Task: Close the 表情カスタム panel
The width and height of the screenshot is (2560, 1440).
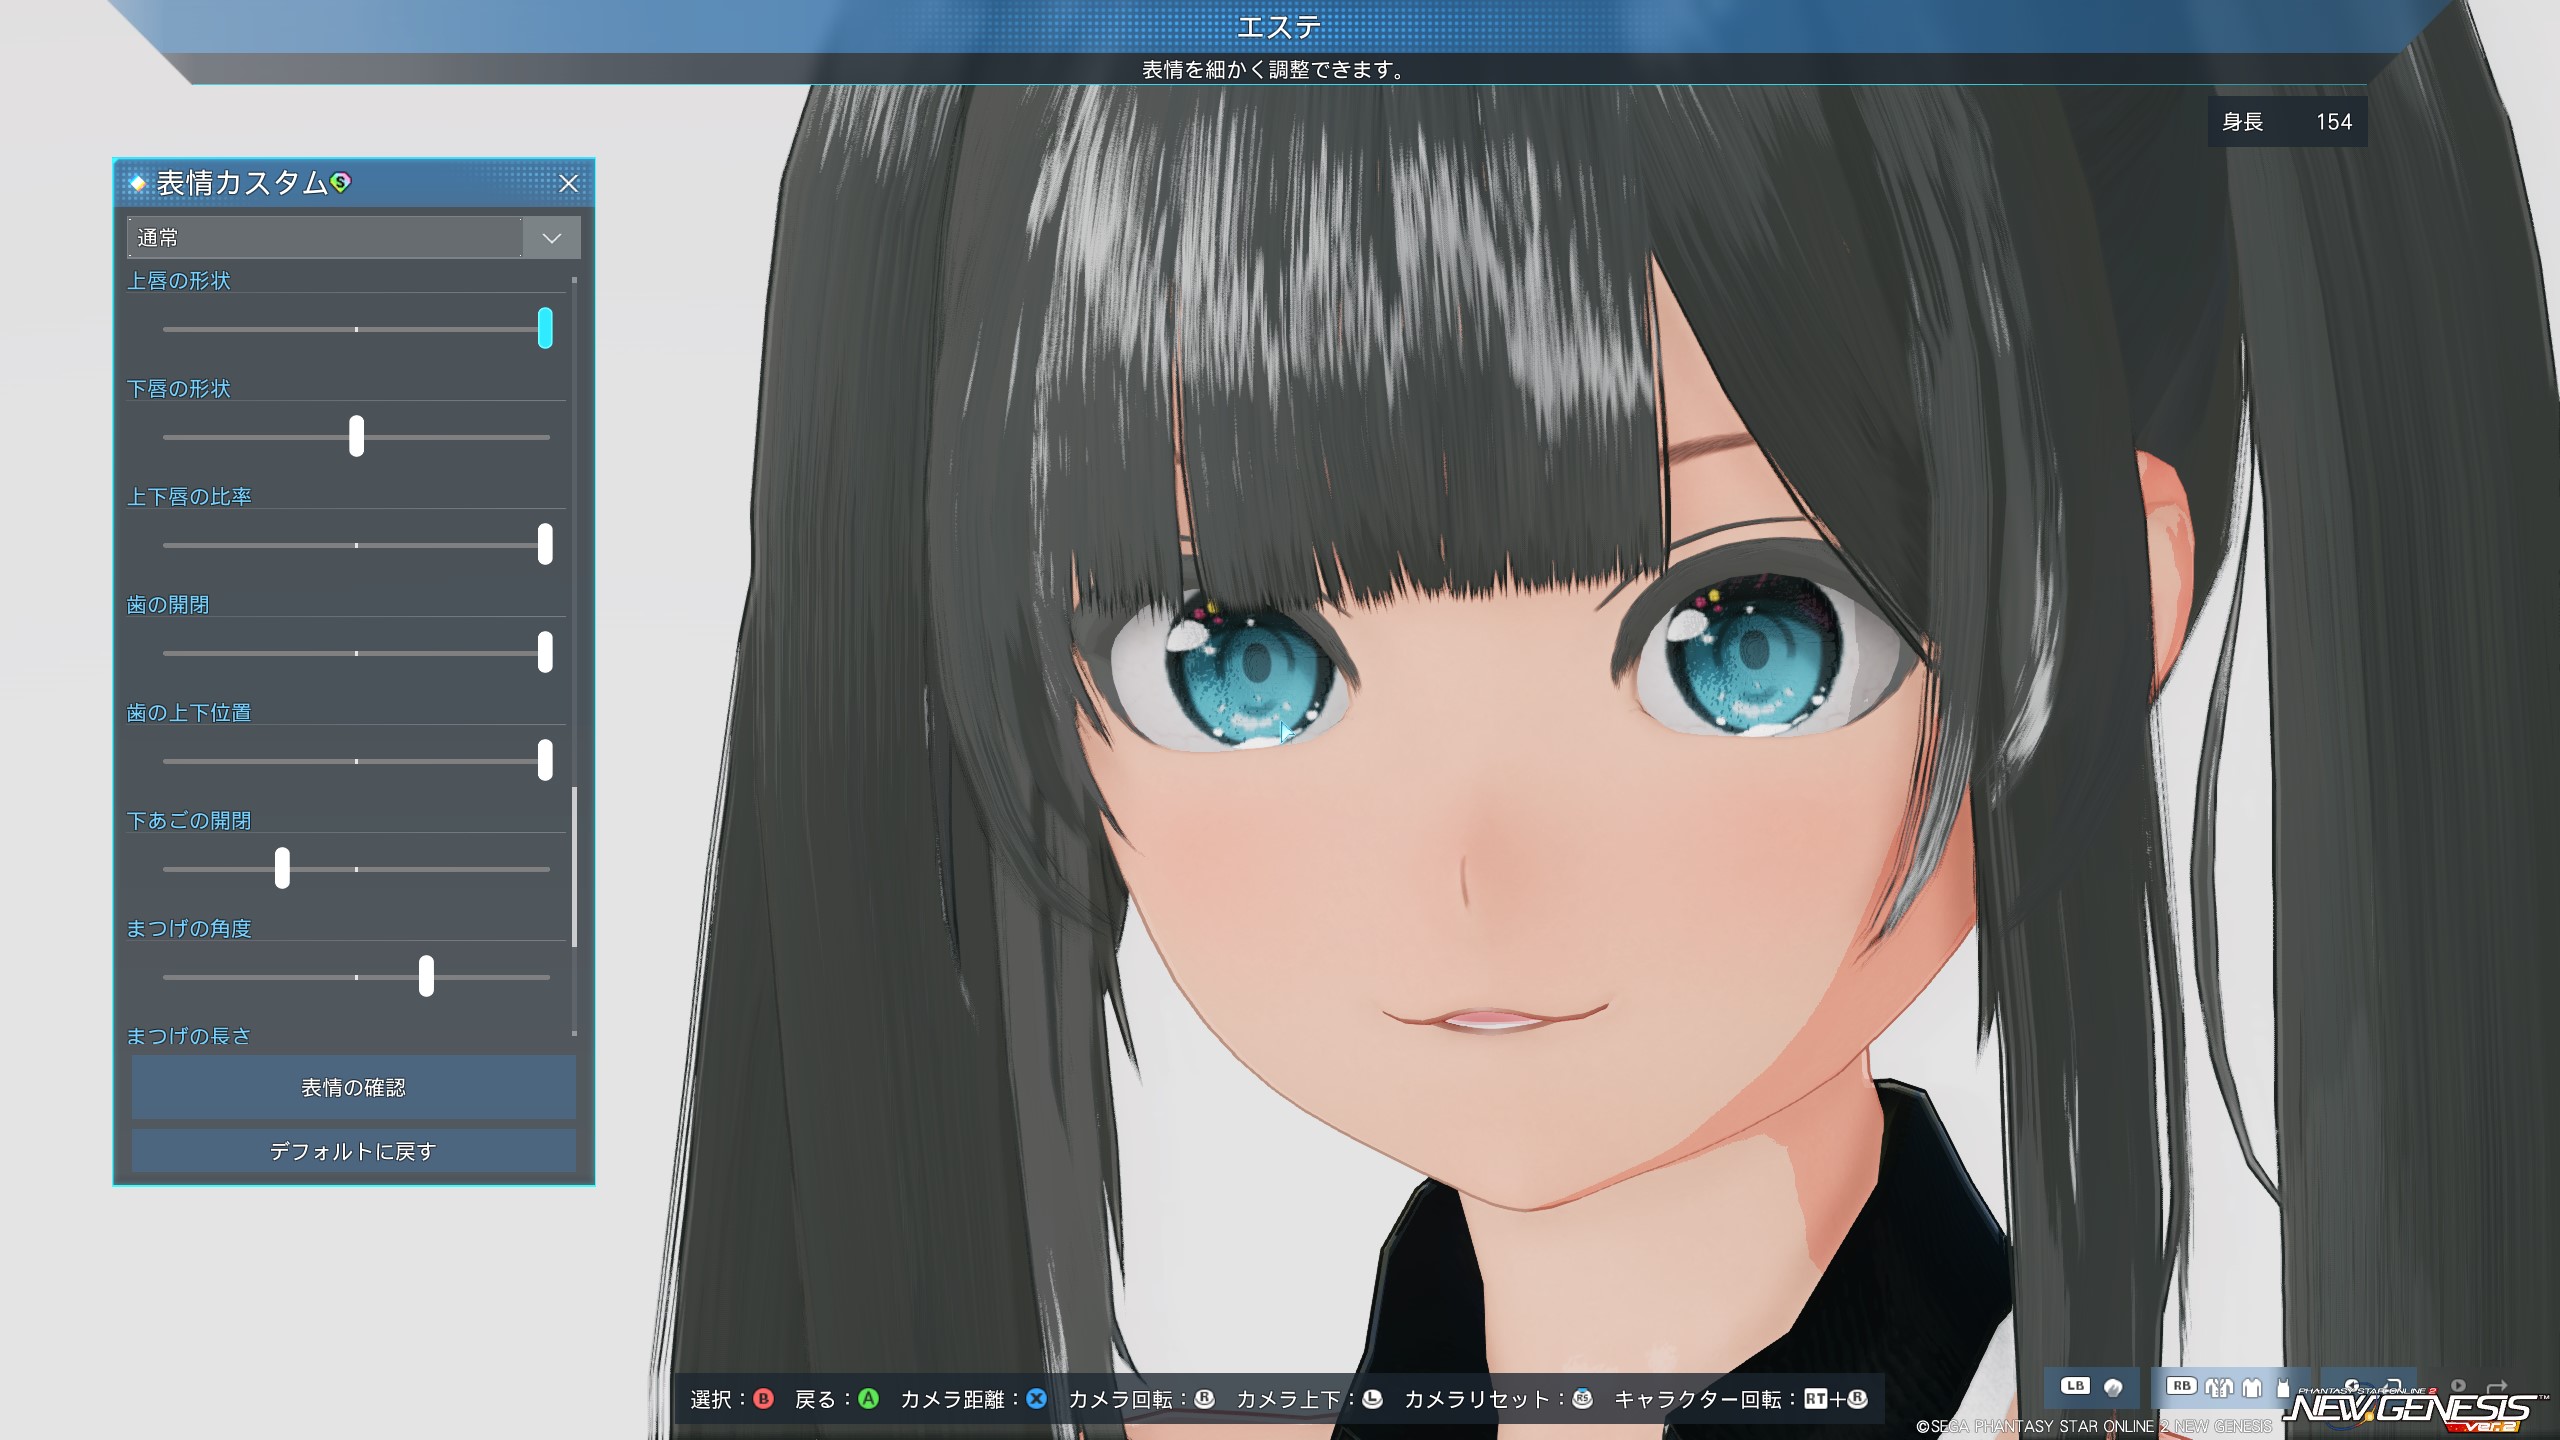Action: pyautogui.click(x=568, y=183)
